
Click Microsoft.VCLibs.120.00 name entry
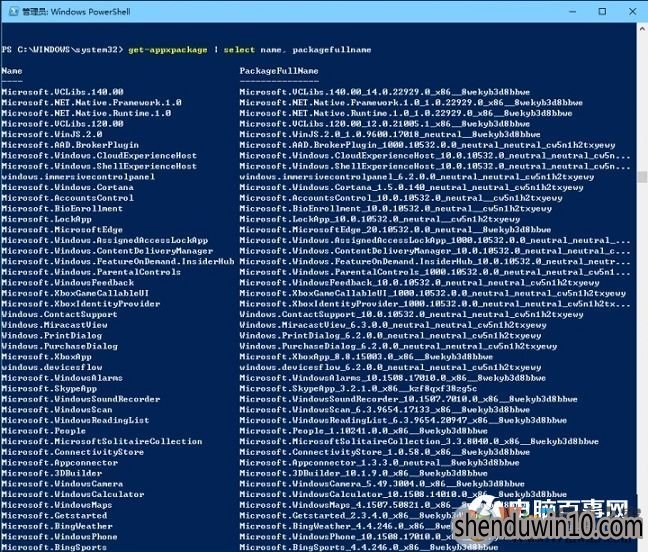[x=62, y=124]
